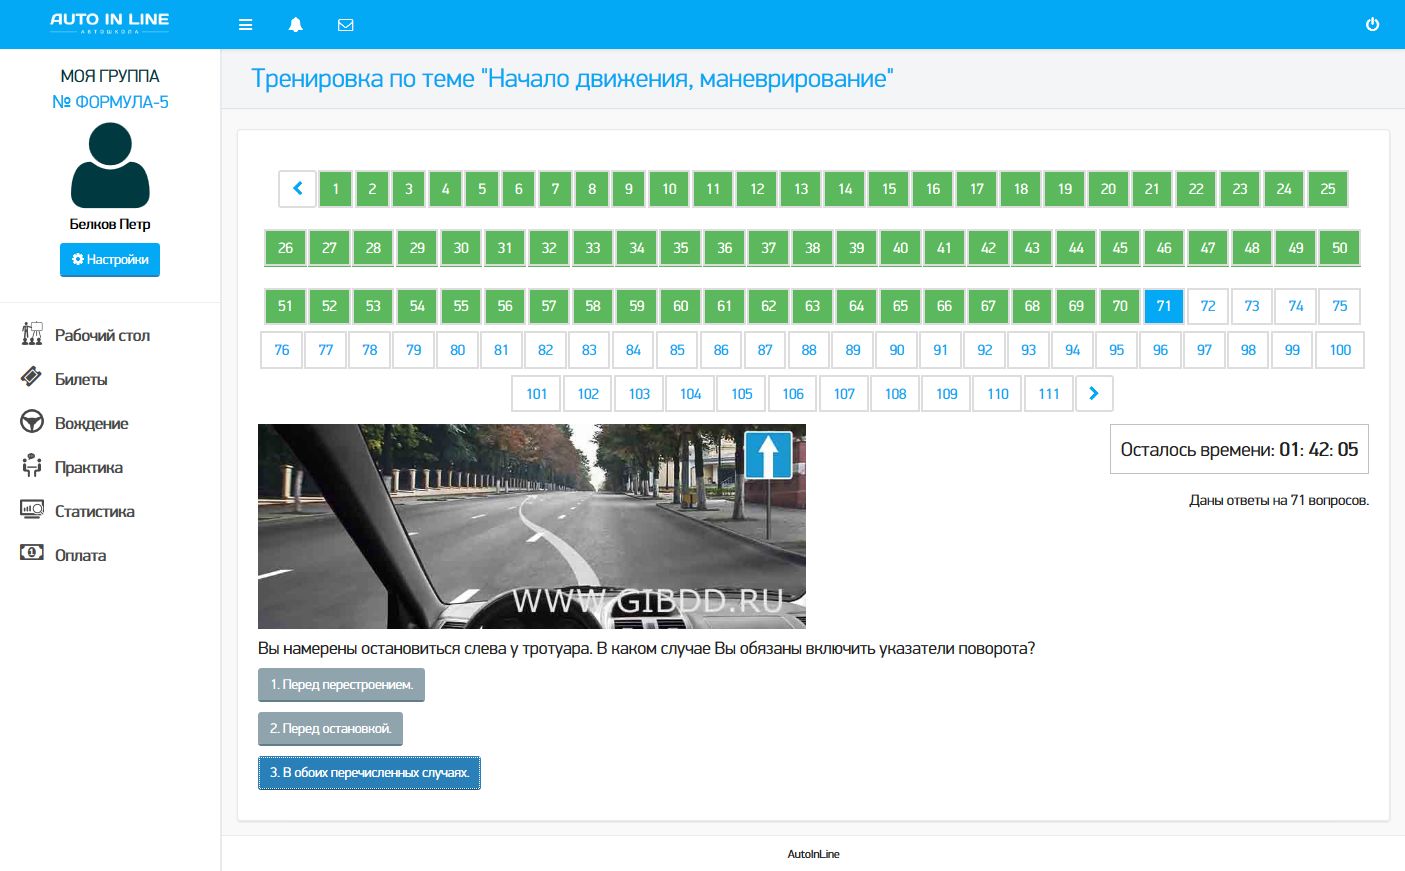Jump to question 38
Viewport: 1405px width, 871px height.
coord(813,247)
